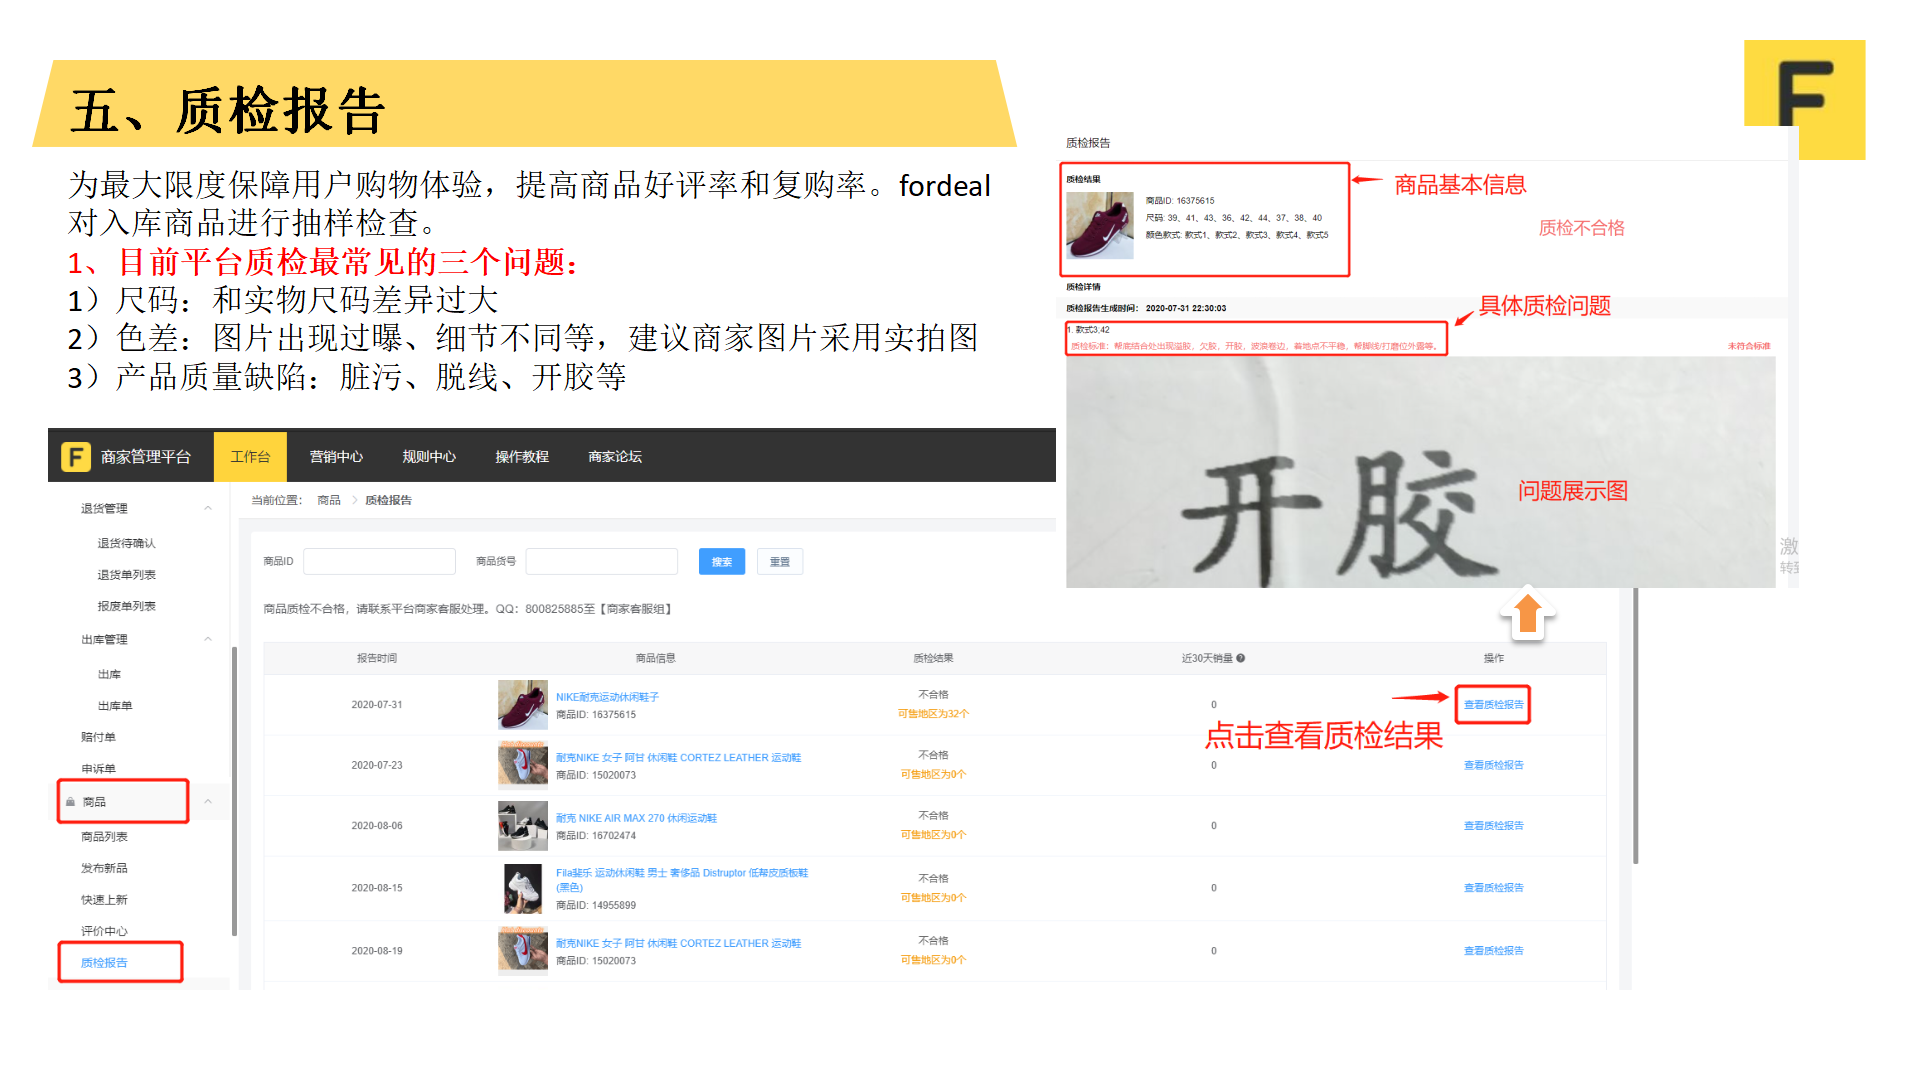1920x1080 pixels.
Task: Open product thumbnail in 2020-07-23 row
Action: [523, 765]
